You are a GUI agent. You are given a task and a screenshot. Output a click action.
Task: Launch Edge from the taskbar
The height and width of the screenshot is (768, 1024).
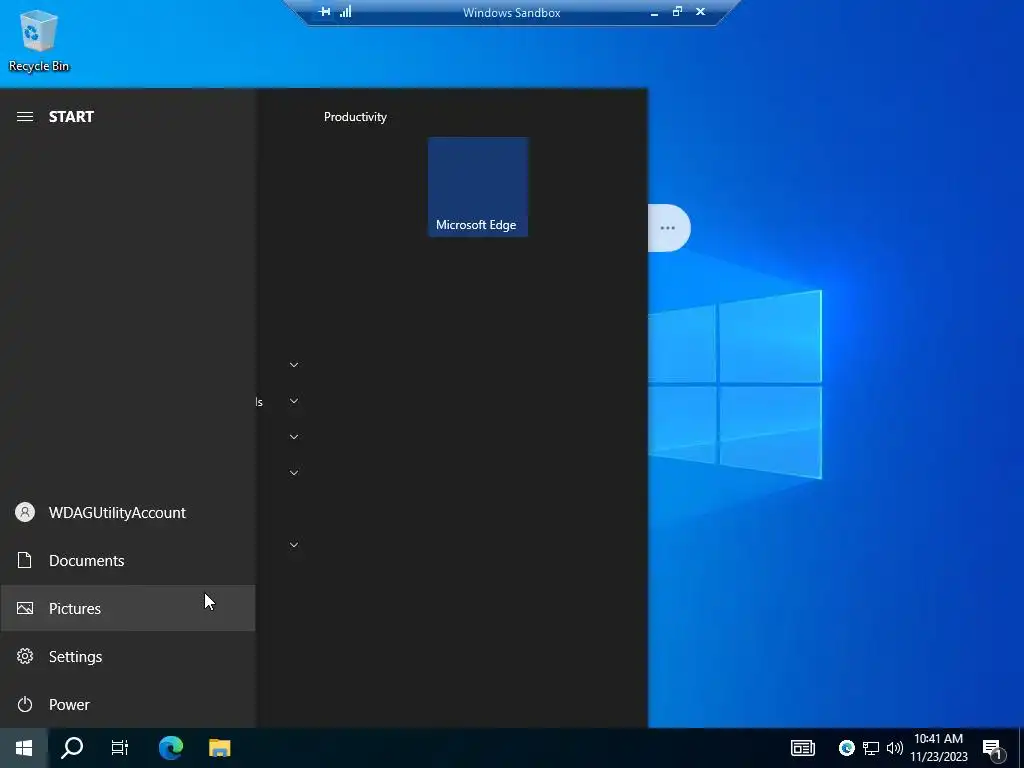click(171, 748)
